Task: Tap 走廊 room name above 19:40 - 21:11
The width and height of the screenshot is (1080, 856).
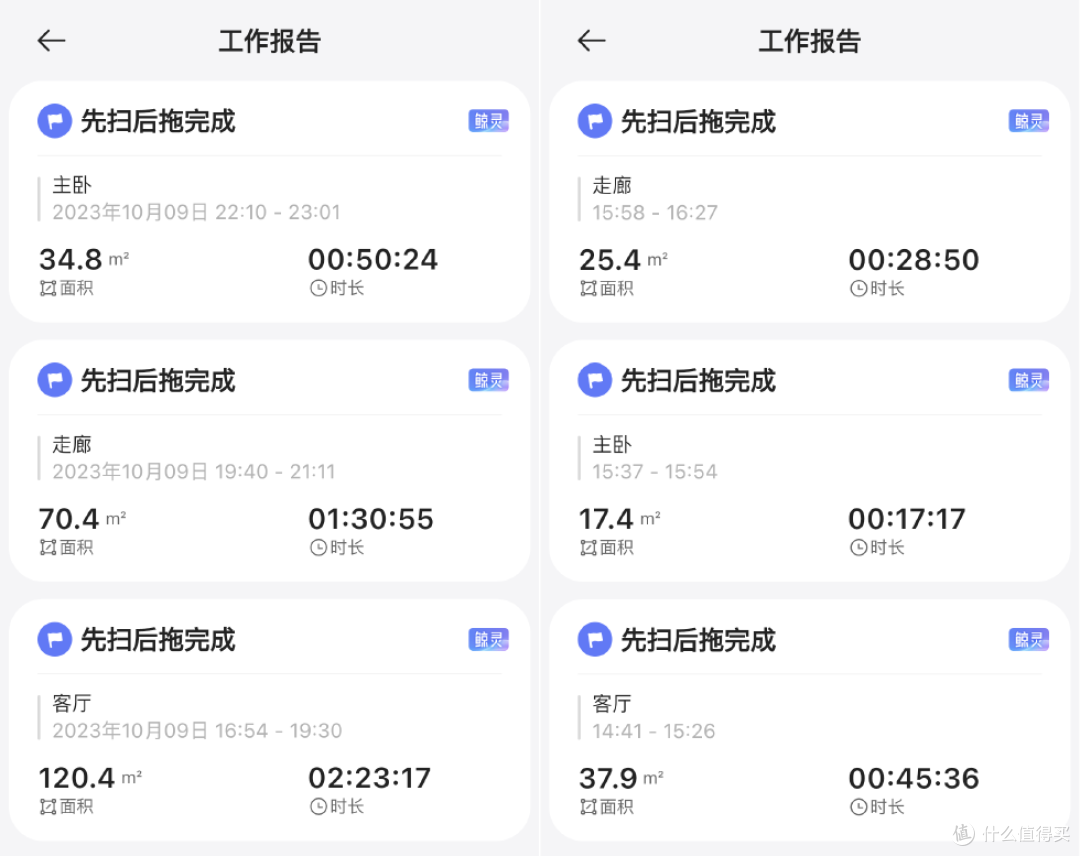Action: [x=72, y=444]
